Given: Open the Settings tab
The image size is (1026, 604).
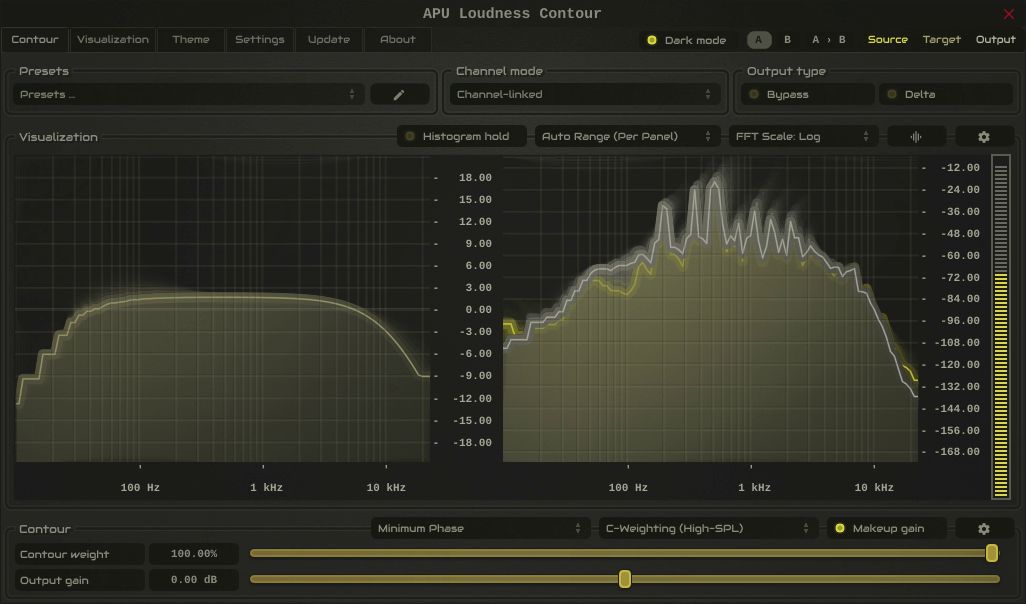Looking at the screenshot, I should pos(260,39).
